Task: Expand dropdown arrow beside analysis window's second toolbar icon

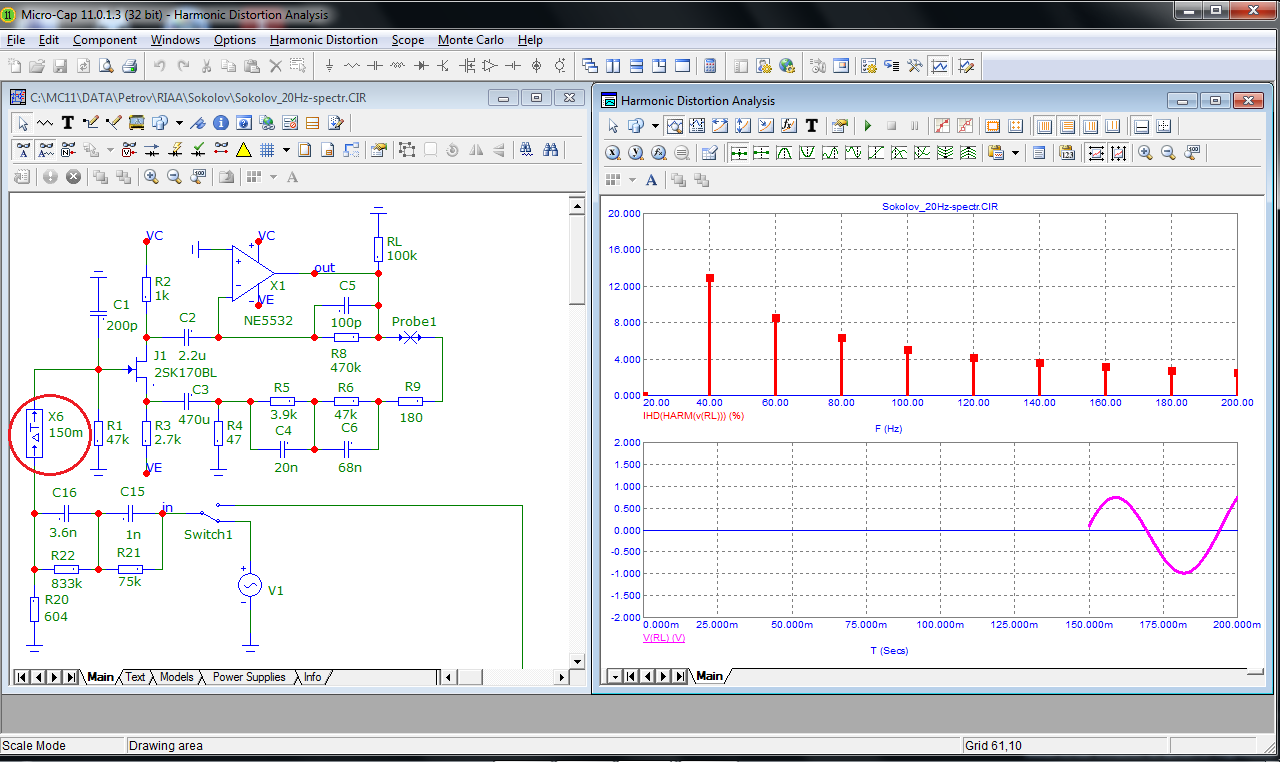Action: tap(655, 126)
